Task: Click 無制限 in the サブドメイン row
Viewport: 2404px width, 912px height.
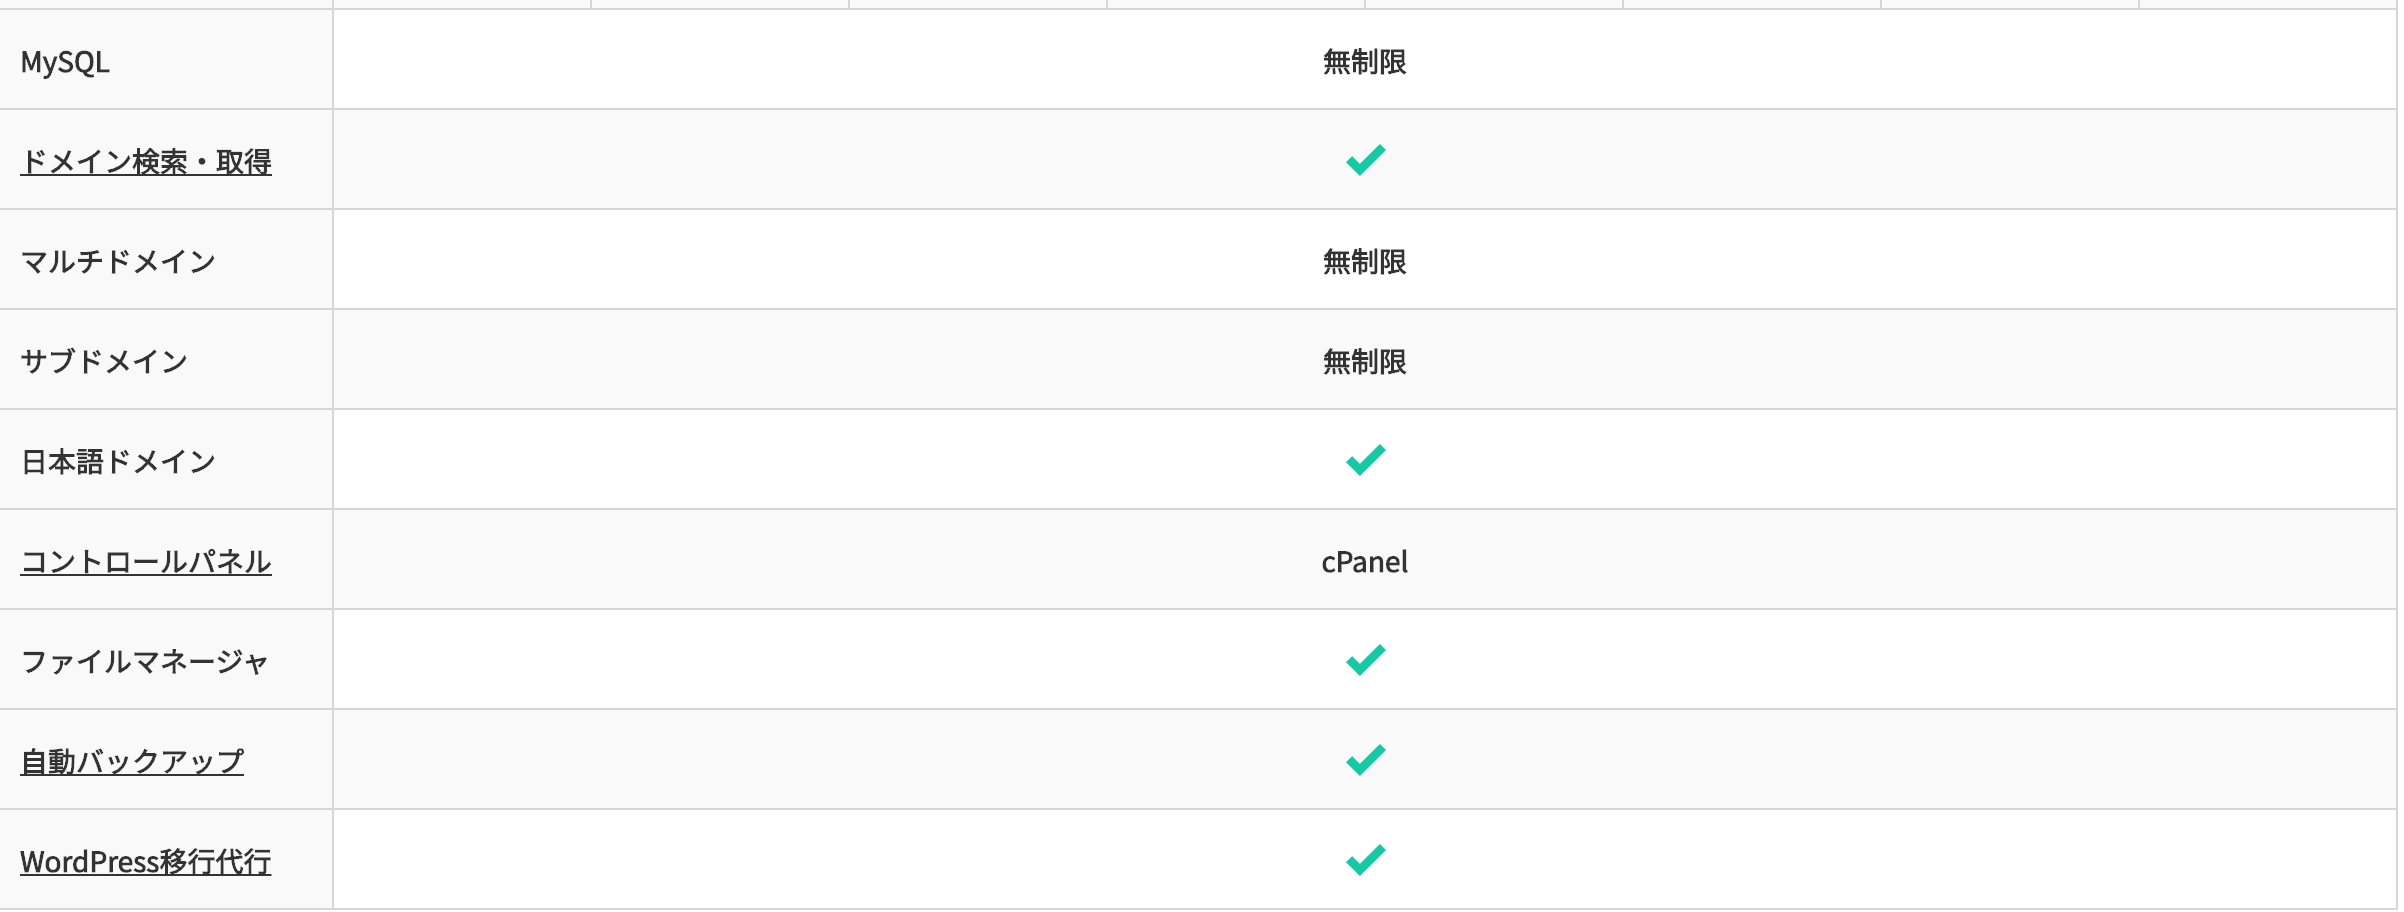Action: [1364, 362]
